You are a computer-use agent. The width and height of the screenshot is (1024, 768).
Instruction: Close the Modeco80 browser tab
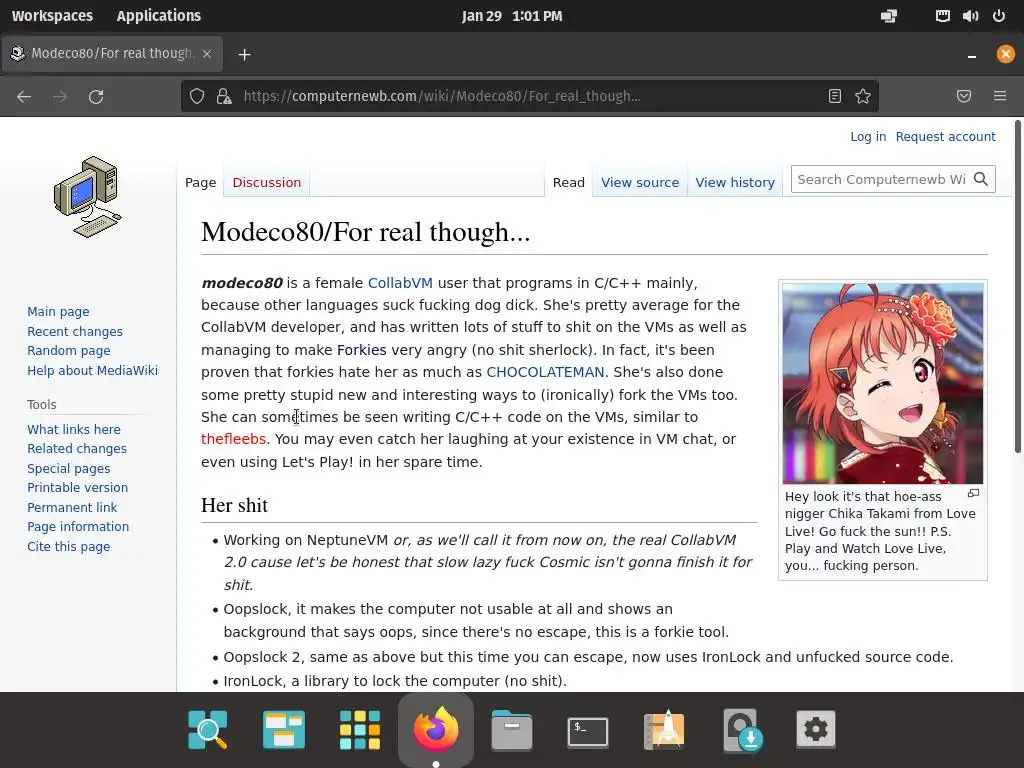click(x=207, y=54)
